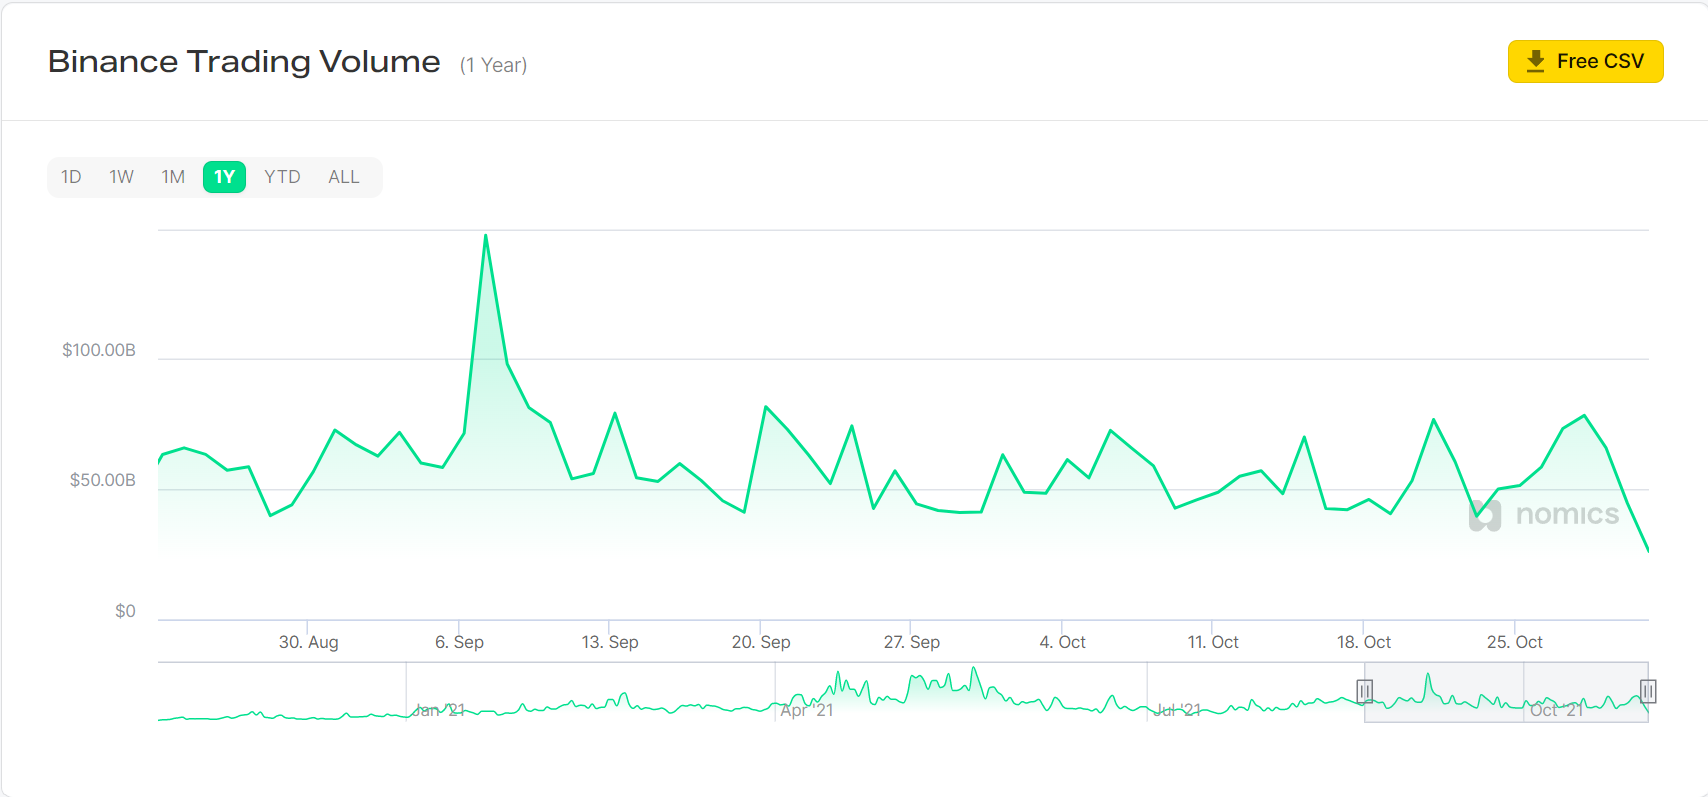Click the 11. Oct axis label
This screenshot has width=1708, height=797.
(1213, 642)
